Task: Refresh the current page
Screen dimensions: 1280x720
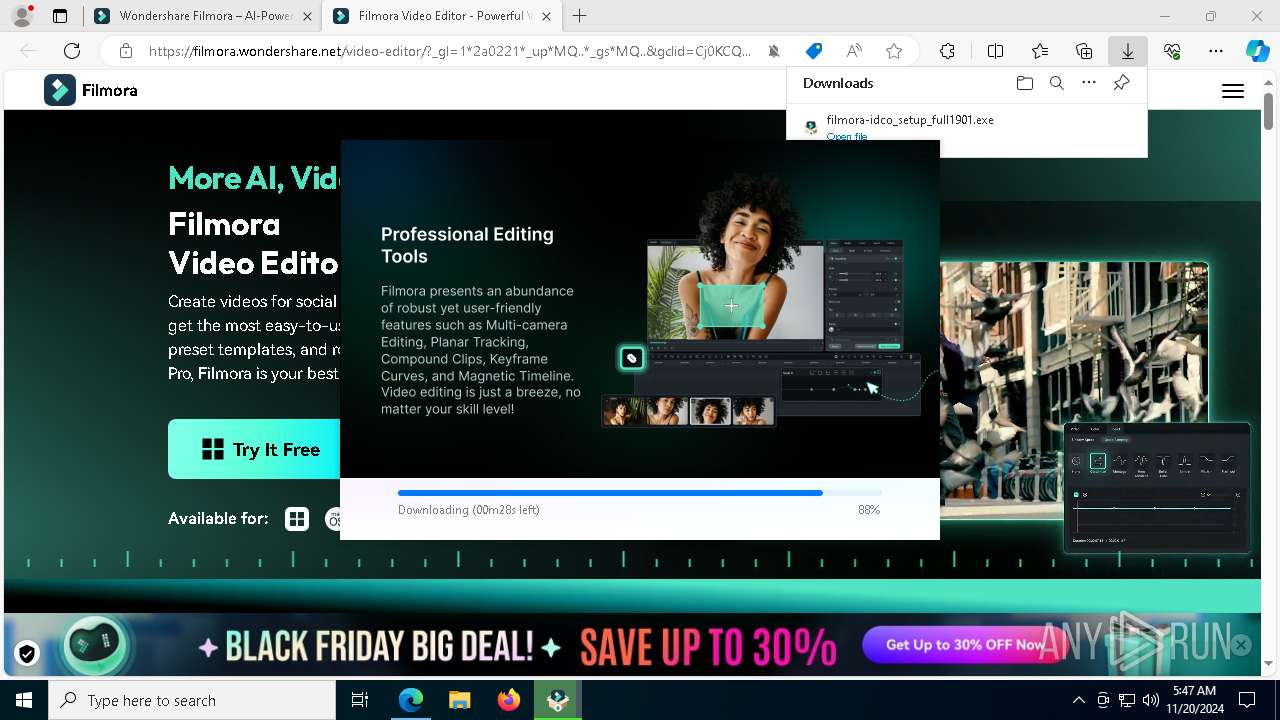Action: pos(72,51)
